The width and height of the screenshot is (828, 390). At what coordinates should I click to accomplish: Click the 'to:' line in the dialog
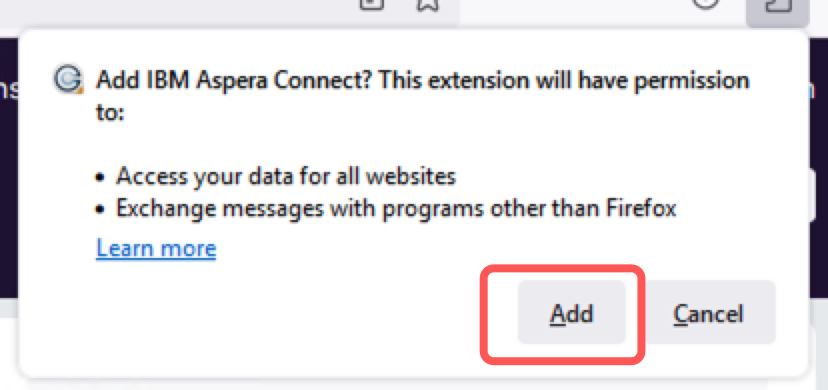point(110,113)
